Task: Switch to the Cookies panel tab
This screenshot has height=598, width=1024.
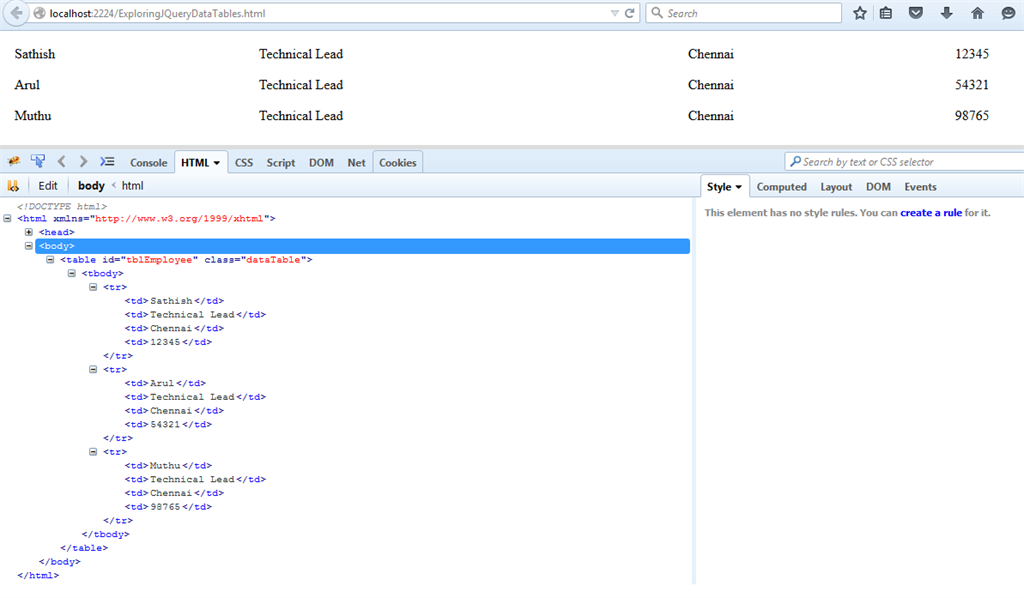Action: pos(397,163)
